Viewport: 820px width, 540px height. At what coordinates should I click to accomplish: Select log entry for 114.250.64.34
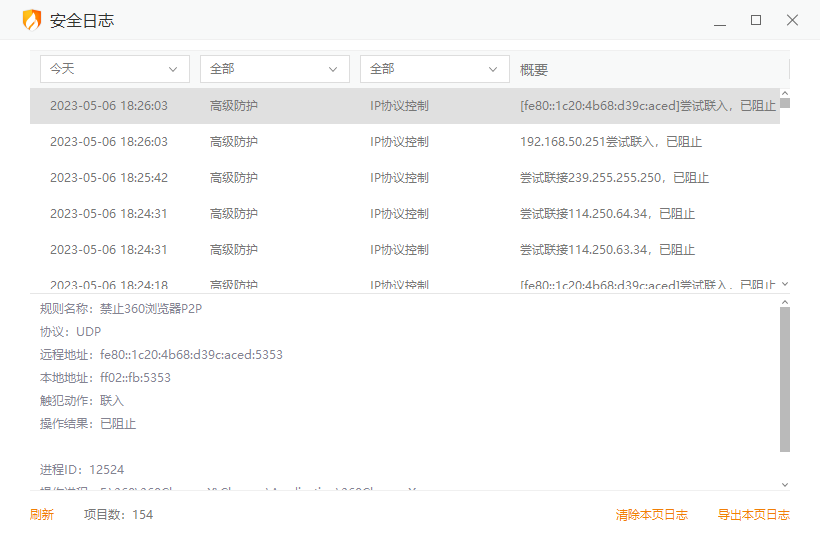(x=606, y=214)
